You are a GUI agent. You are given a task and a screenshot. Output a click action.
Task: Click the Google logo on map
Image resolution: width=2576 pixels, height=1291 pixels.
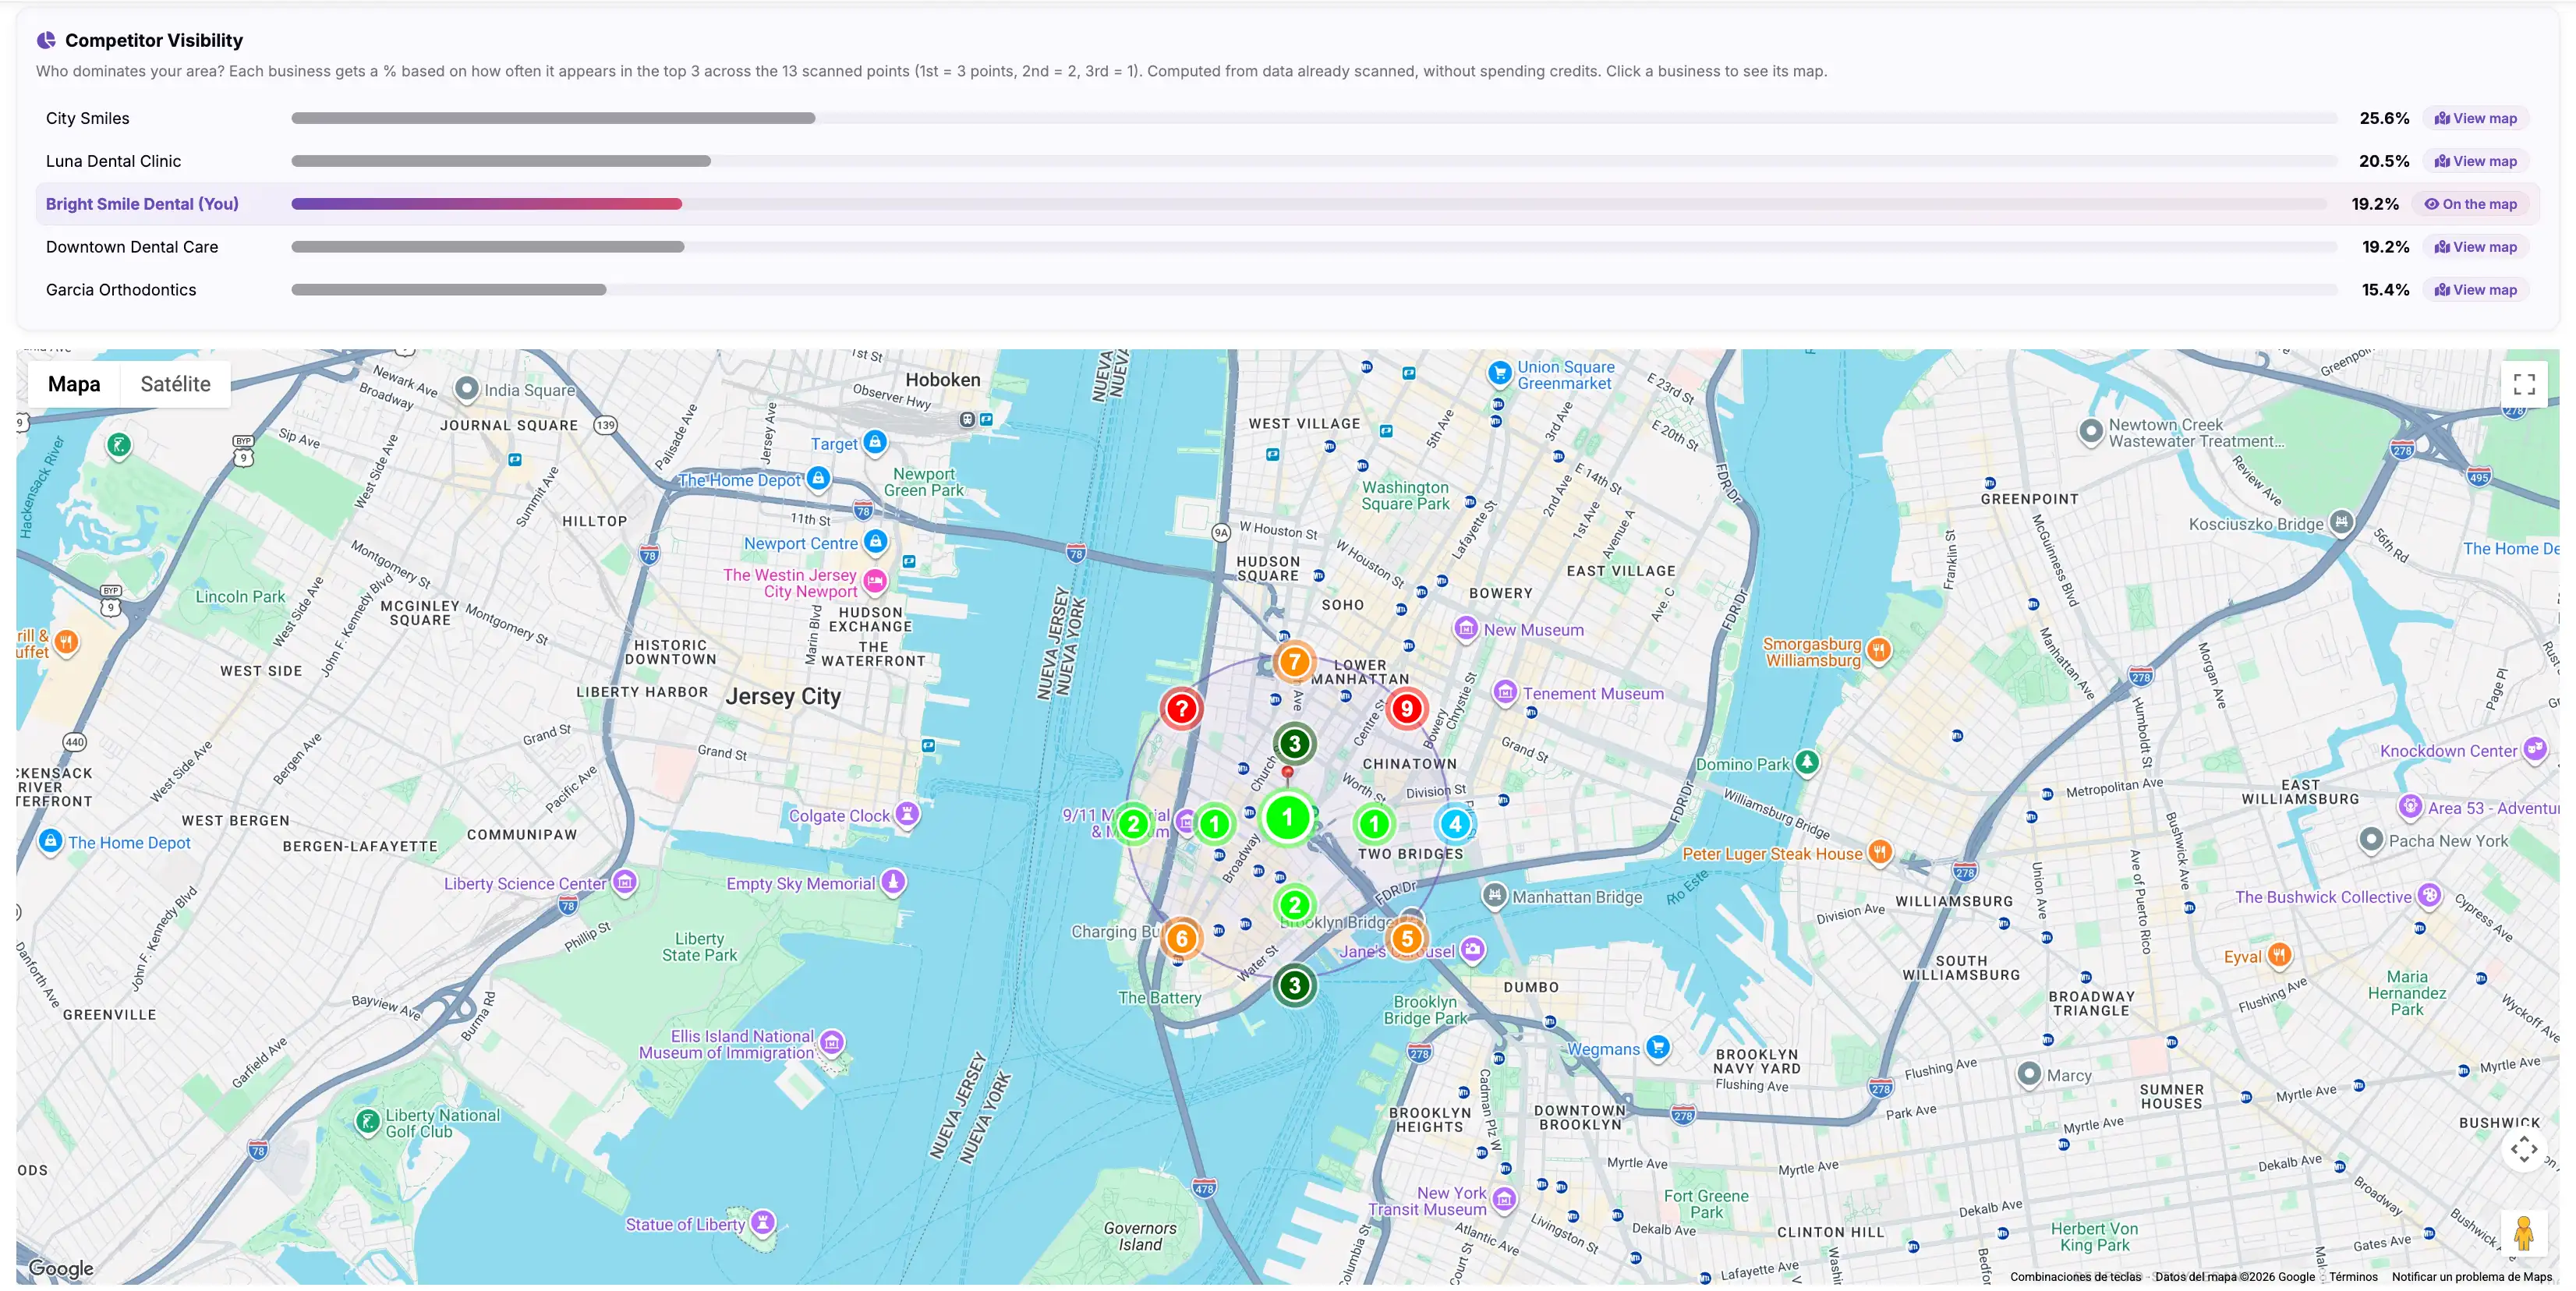pos(61,1268)
